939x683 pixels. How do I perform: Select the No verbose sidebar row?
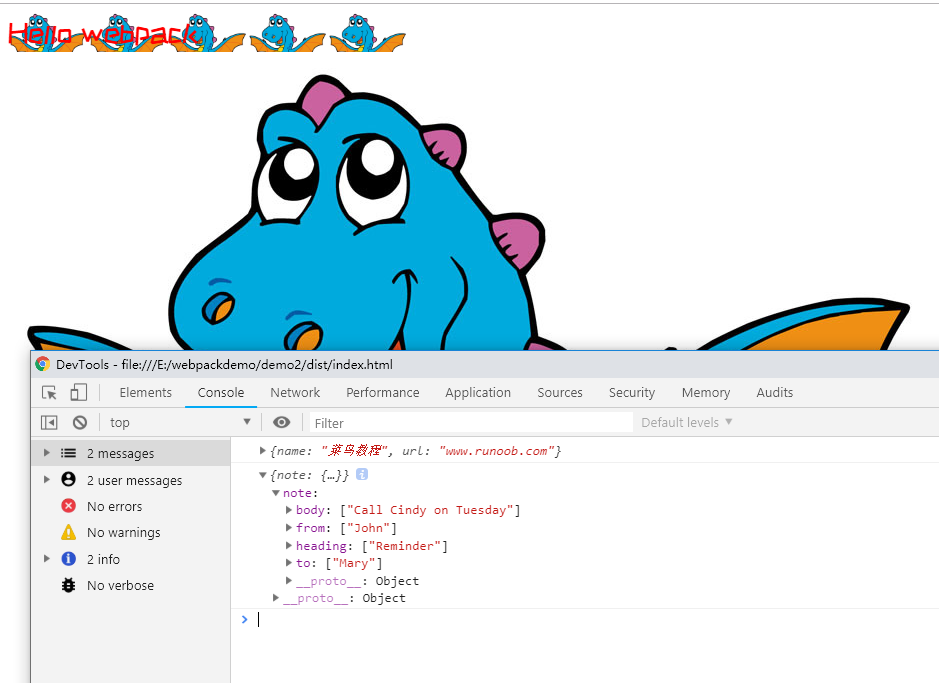[x=131, y=585]
